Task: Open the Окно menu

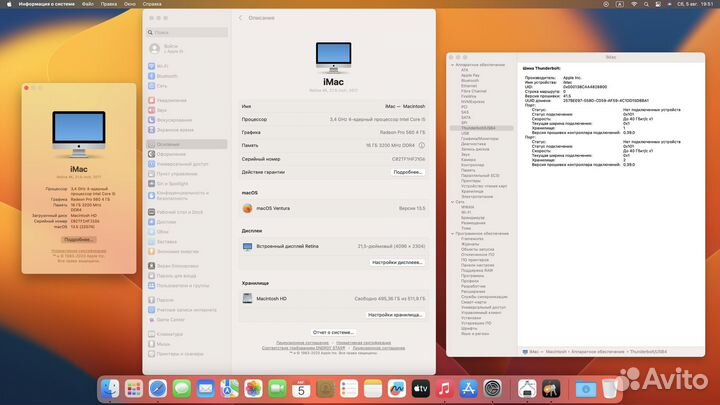Action: (129, 4)
